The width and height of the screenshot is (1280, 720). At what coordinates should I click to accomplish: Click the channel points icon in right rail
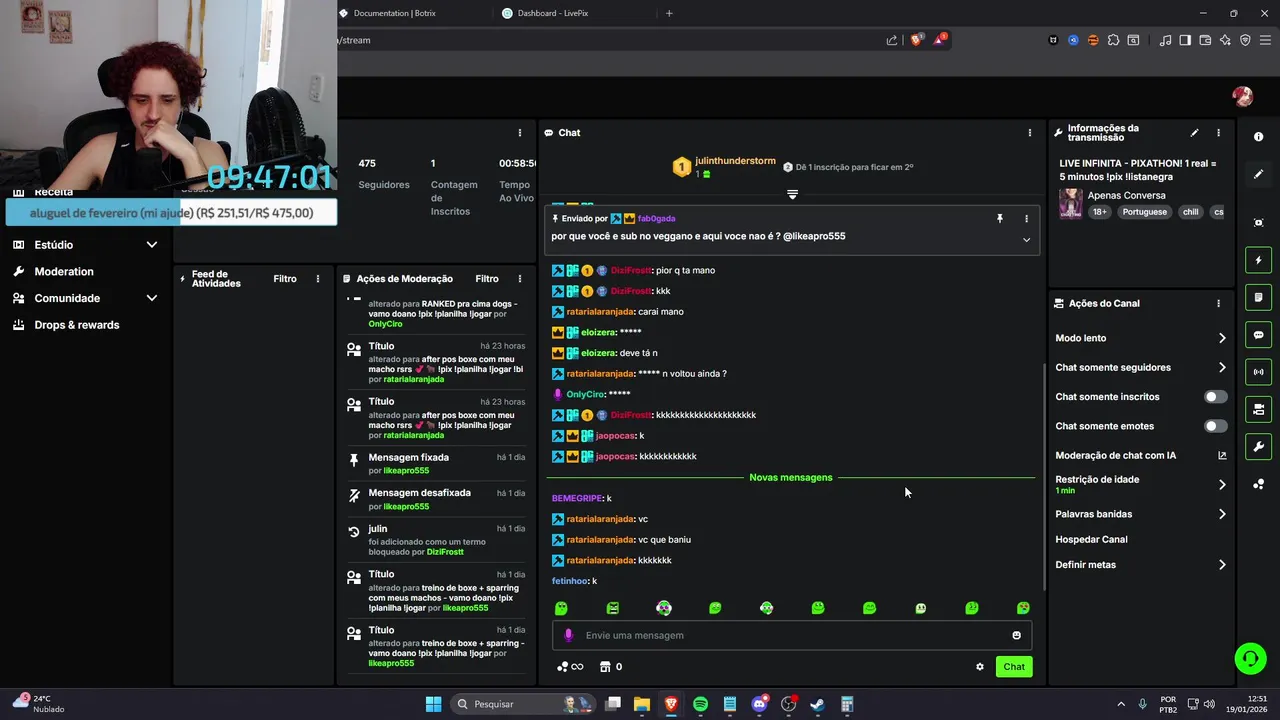point(1258,484)
